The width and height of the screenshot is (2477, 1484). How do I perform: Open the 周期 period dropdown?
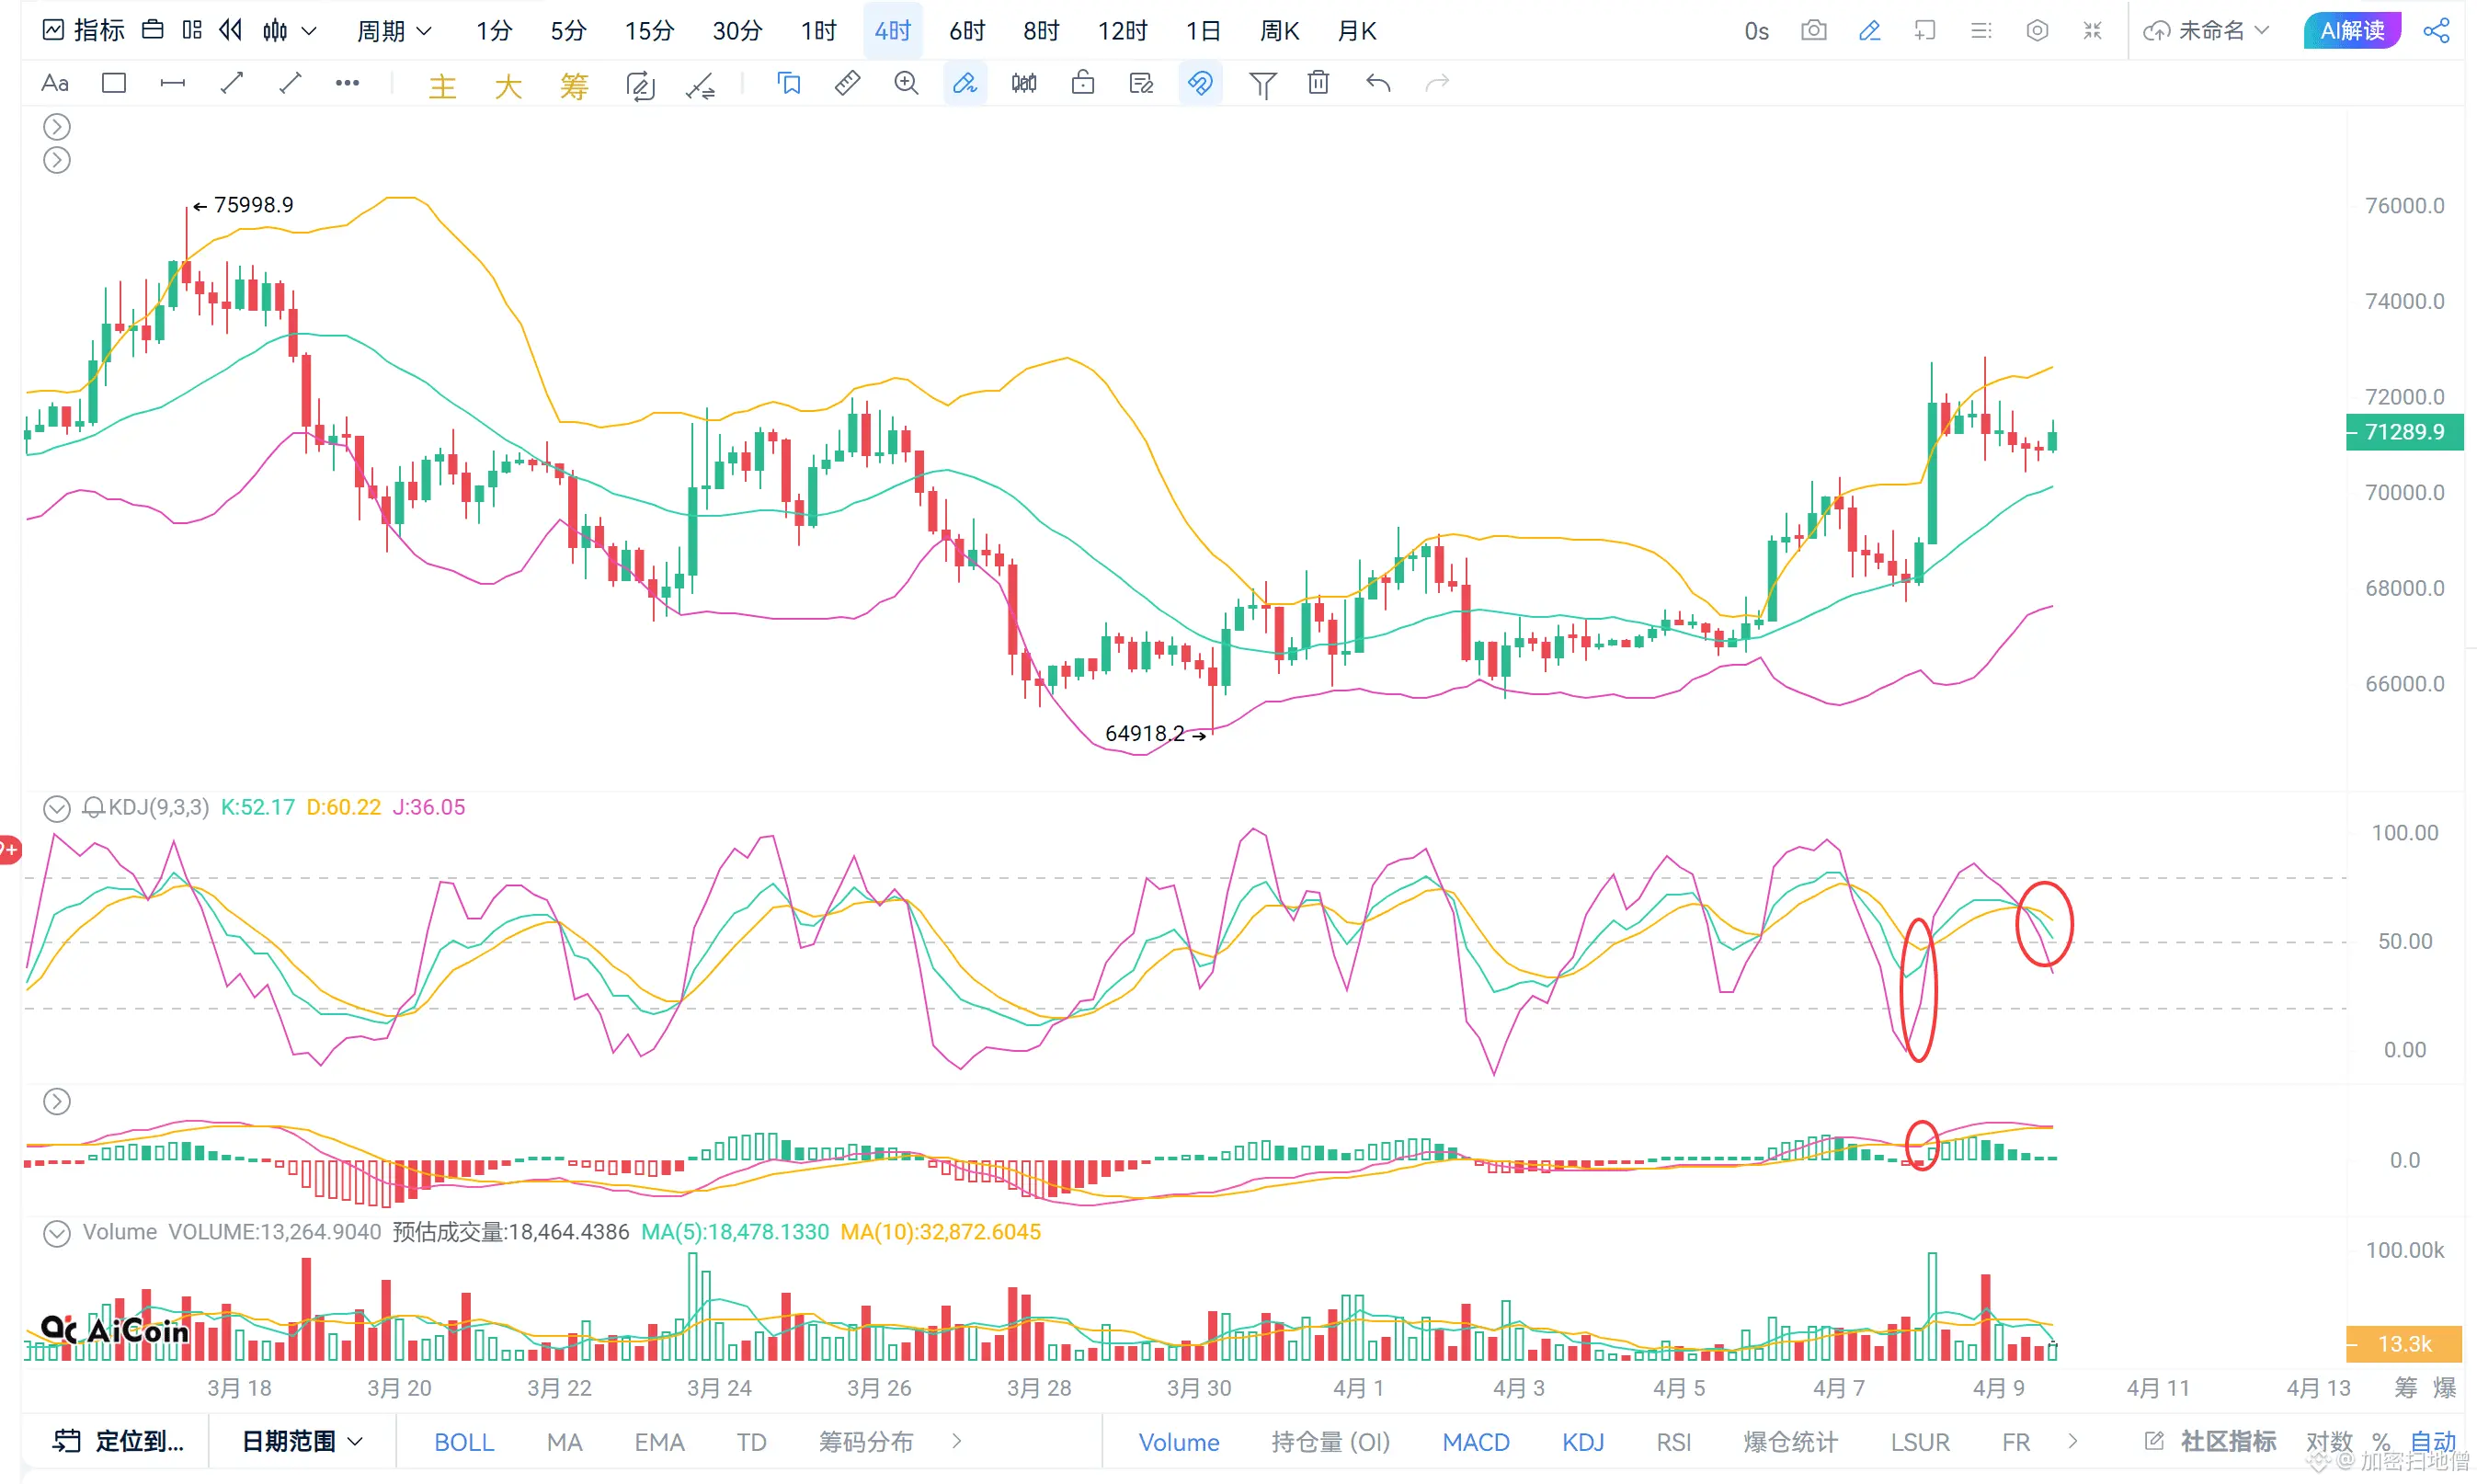(394, 31)
